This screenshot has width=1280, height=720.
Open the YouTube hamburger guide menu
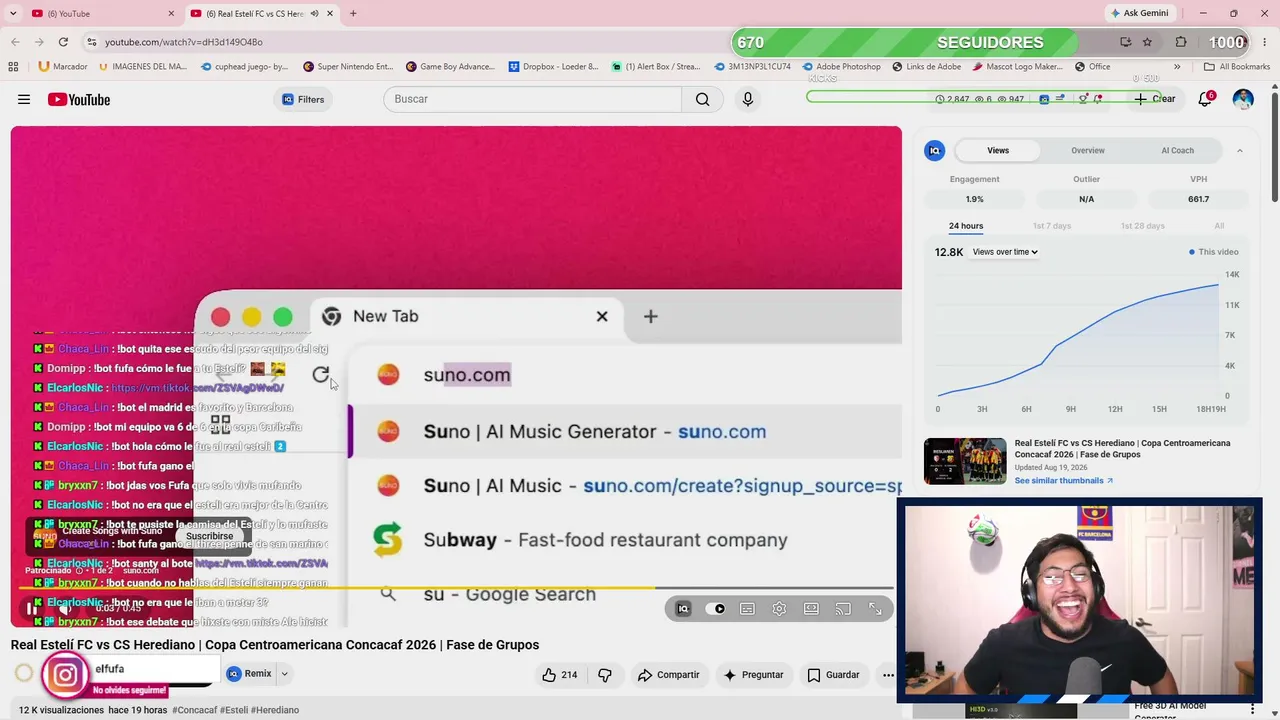[24, 99]
